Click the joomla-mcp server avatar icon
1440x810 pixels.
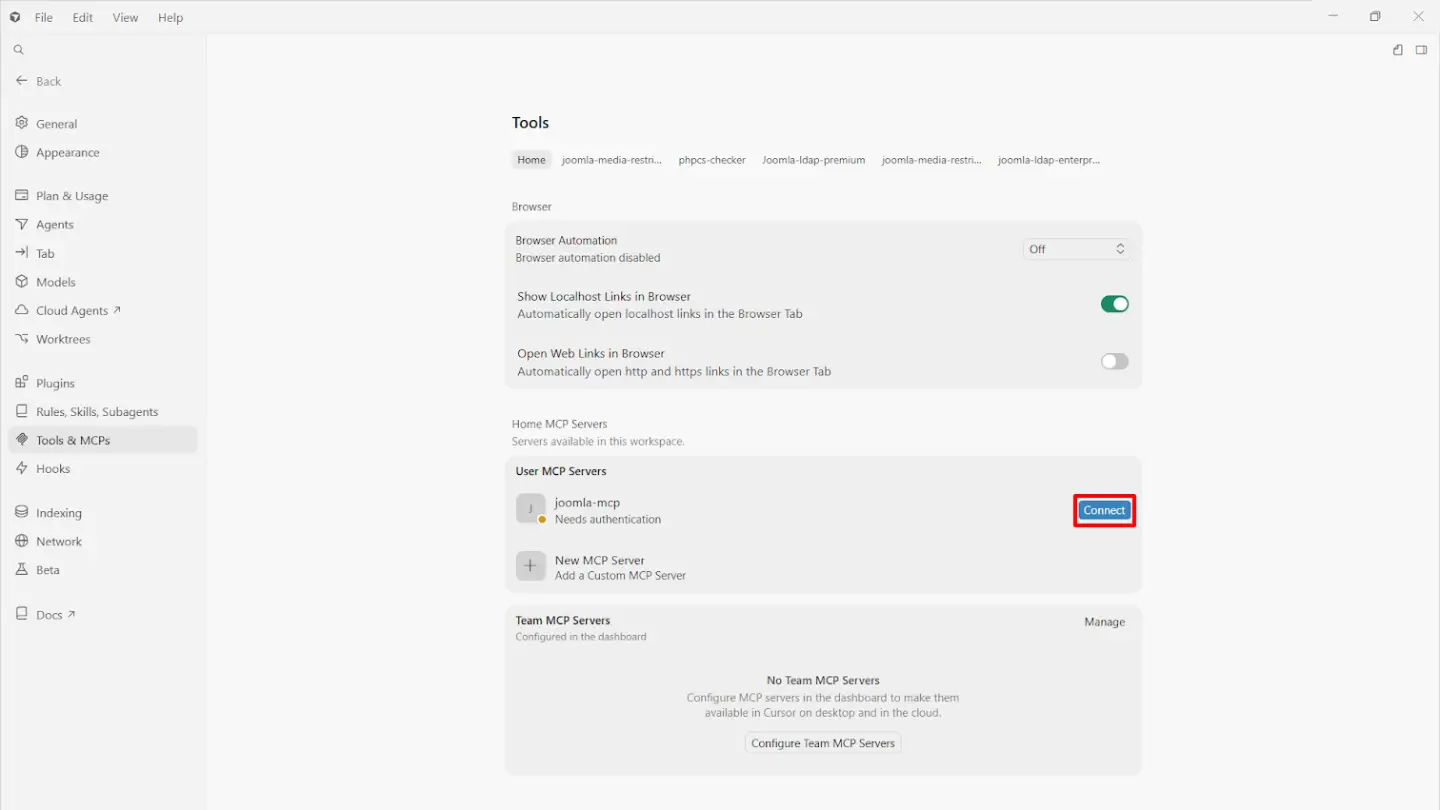pyautogui.click(x=531, y=508)
